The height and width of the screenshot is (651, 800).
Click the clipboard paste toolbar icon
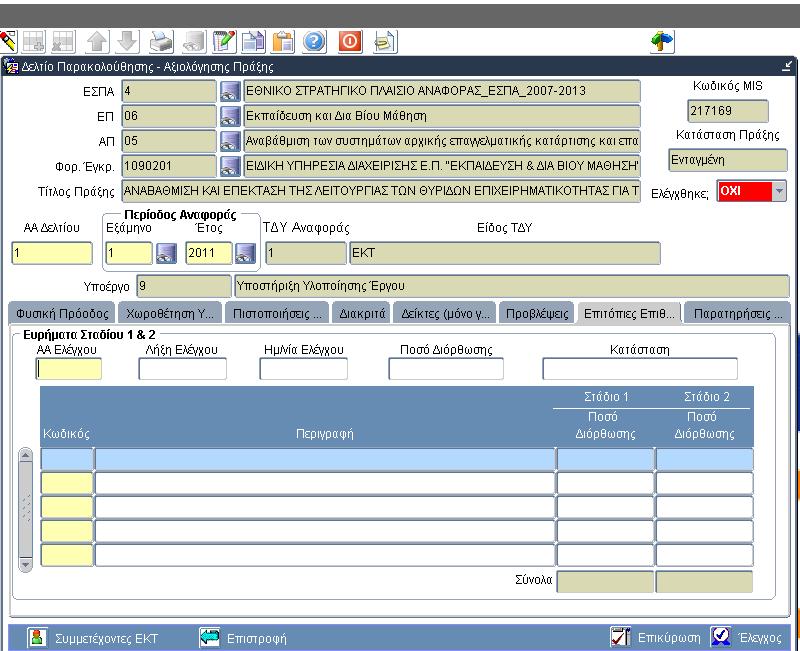tap(283, 42)
